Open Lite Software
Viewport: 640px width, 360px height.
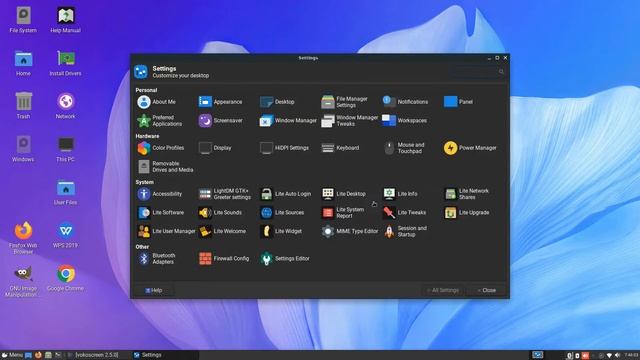(x=160, y=213)
